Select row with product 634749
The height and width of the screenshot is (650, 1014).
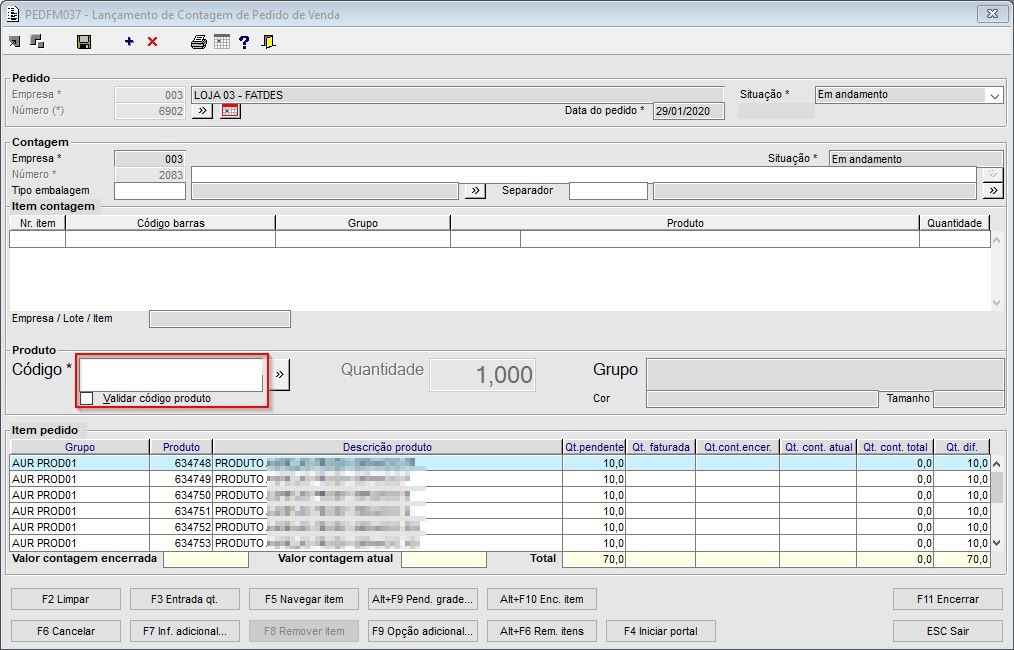[499, 479]
